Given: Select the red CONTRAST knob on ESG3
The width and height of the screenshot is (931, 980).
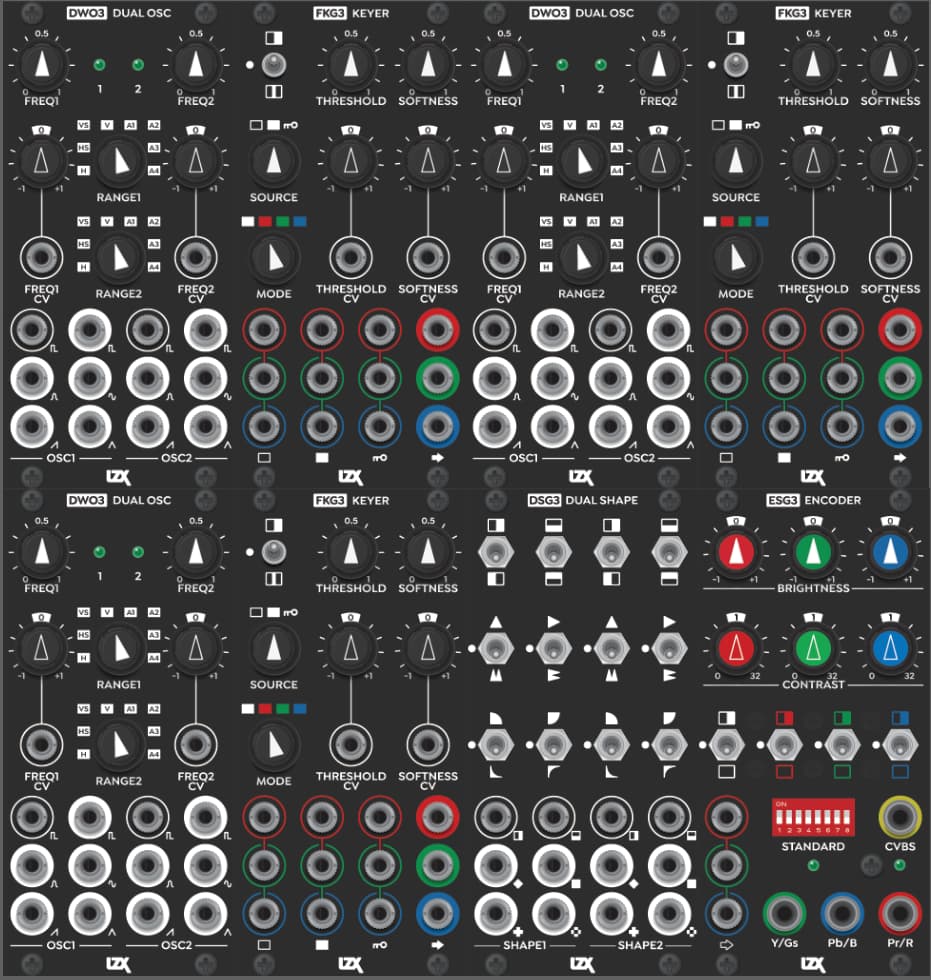Looking at the screenshot, I should [736, 648].
